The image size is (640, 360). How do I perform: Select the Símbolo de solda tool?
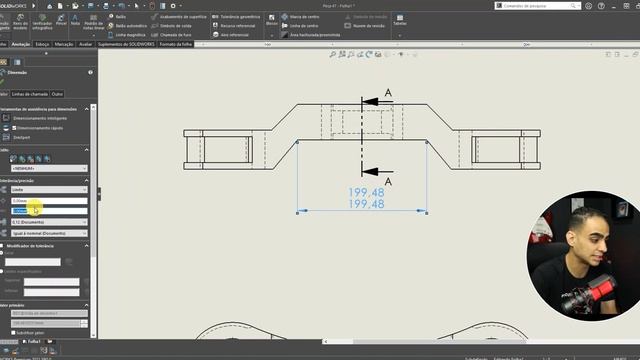pos(171,26)
